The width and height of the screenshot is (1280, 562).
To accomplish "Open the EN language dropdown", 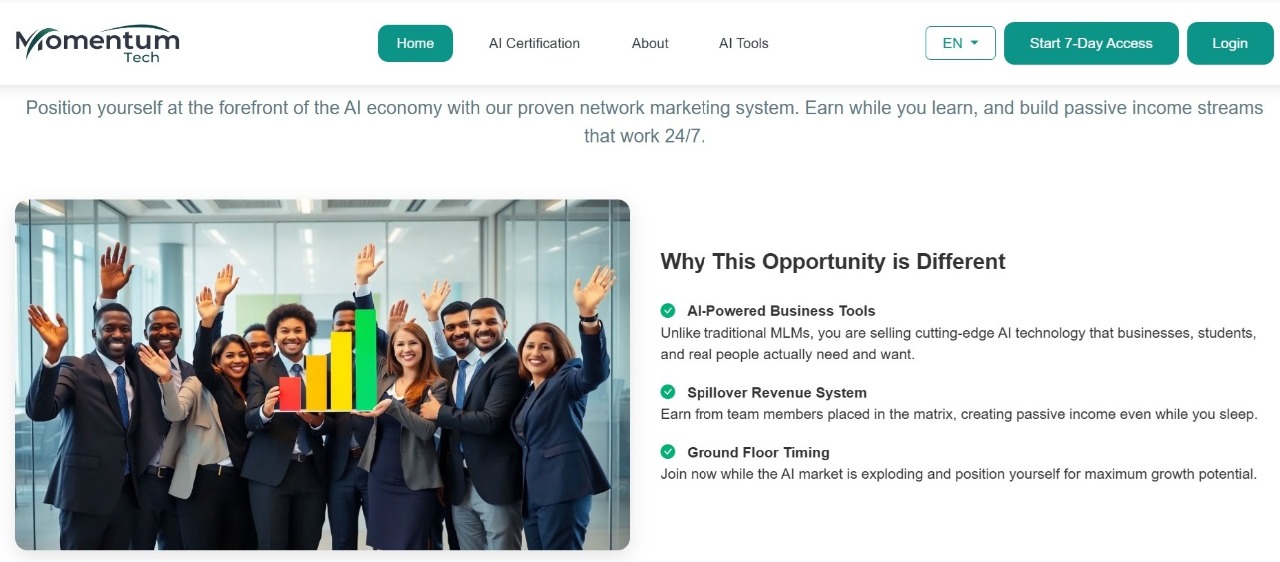I will 960,43.
